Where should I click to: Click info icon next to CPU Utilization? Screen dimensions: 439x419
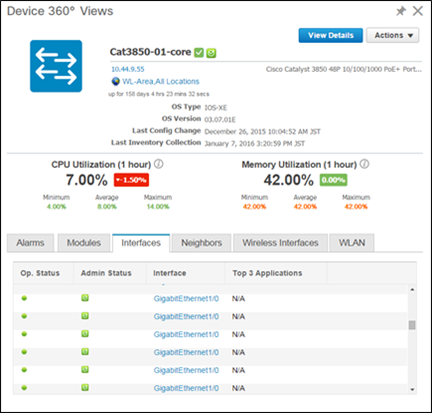(x=159, y=164)
